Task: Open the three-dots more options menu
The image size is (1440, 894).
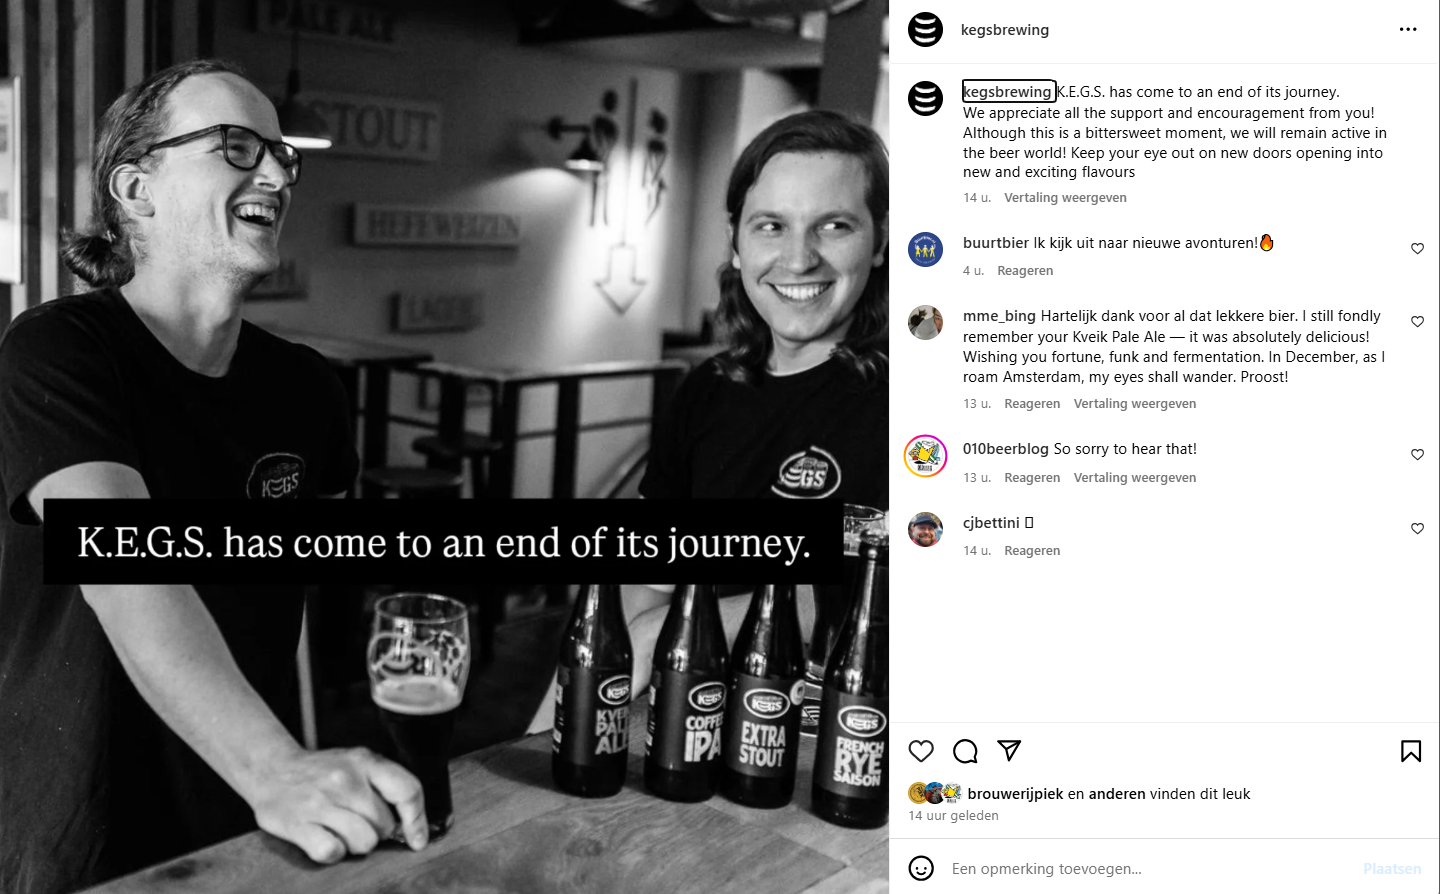Action: click(x=1408, y=29)
